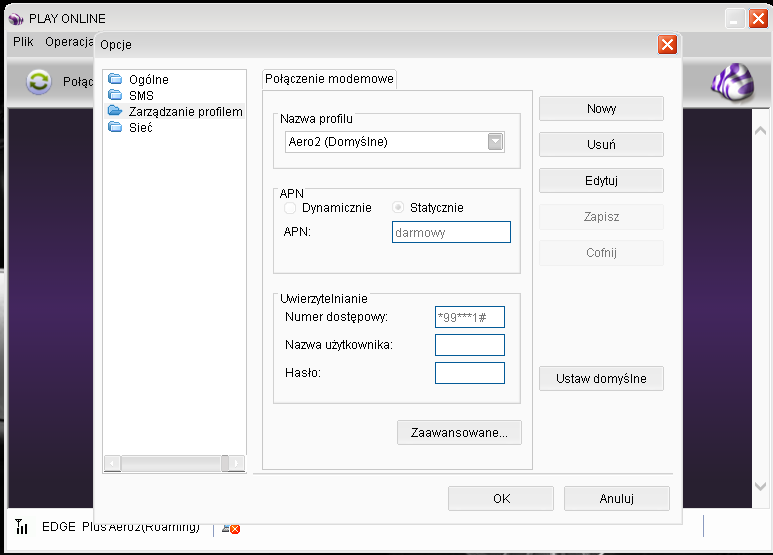Select the Dynamicznie APN radio button

(x=291, y=208)
